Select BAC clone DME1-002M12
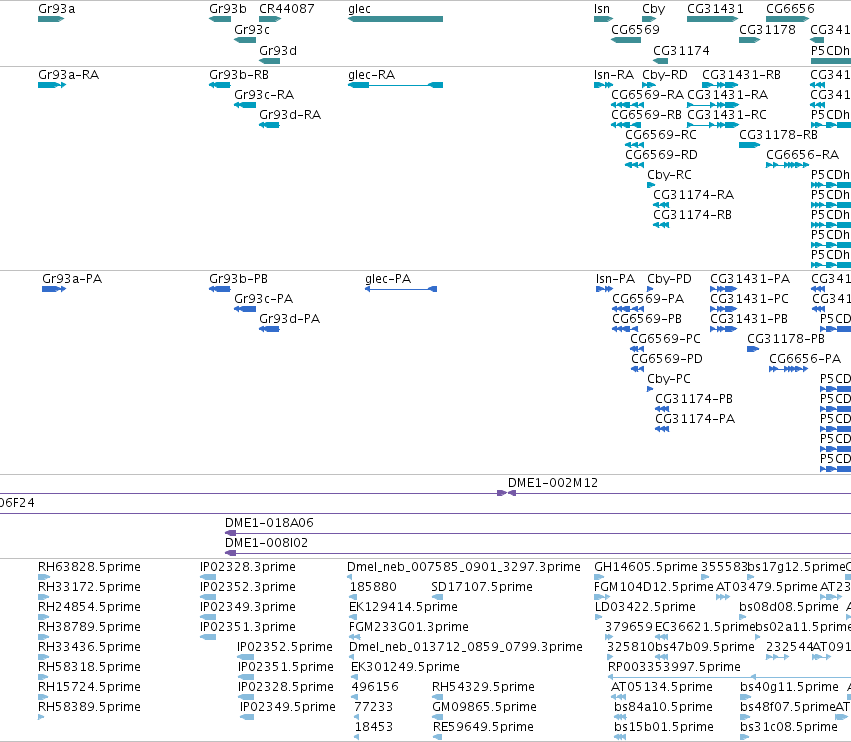Screen dimensions: 851x742 pyautogui.click(x=552, y=483)
